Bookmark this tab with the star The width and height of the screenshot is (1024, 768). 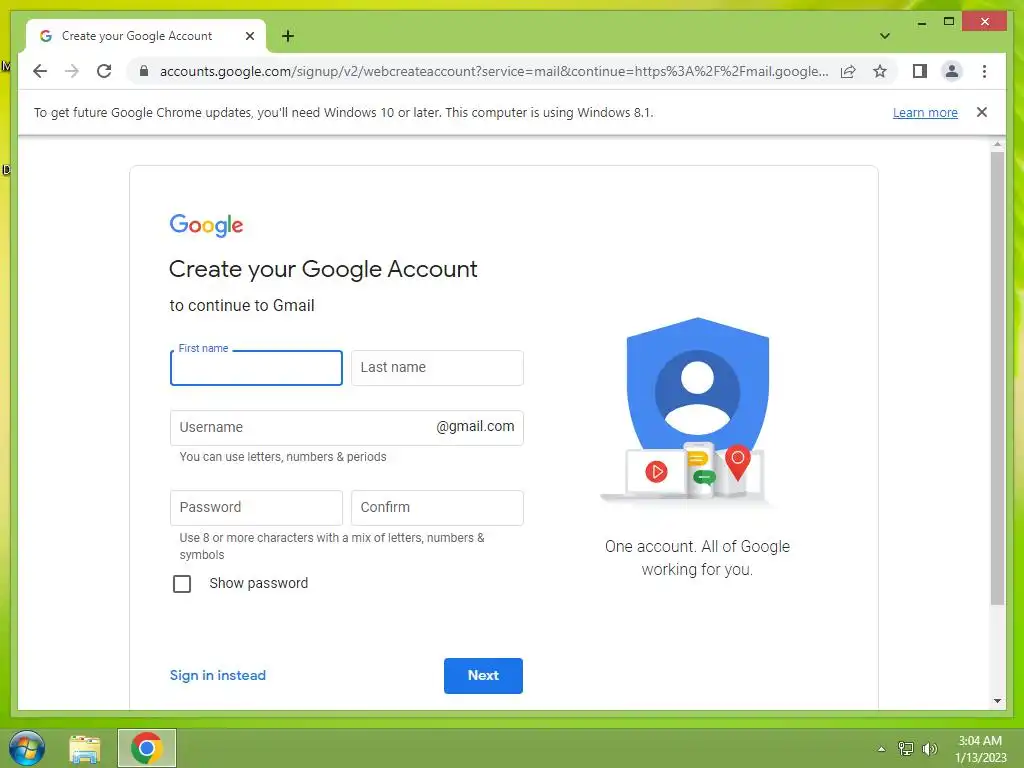pos(880,71)
